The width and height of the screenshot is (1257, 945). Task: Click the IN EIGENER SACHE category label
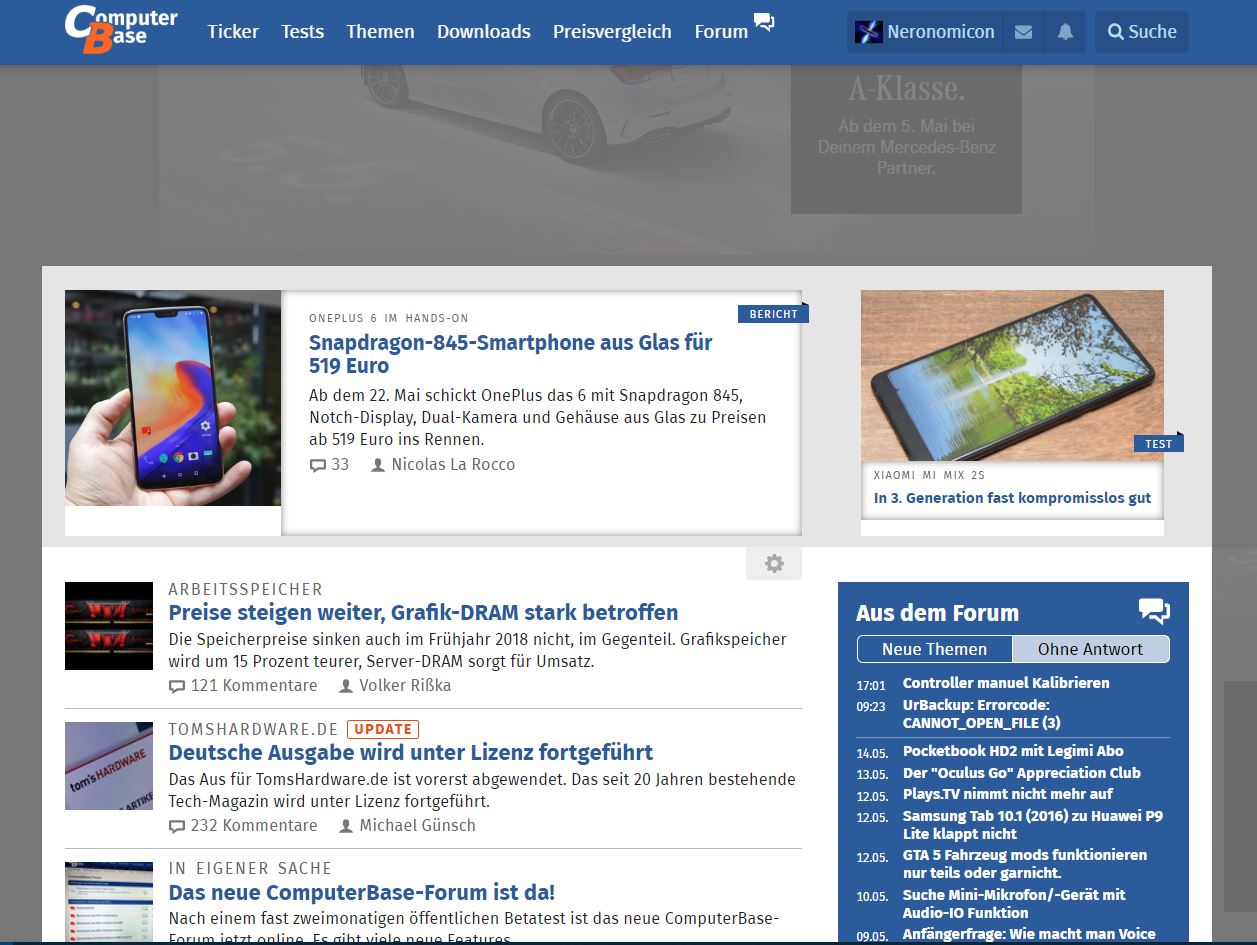pyautogui.click(x=250, y=869)
